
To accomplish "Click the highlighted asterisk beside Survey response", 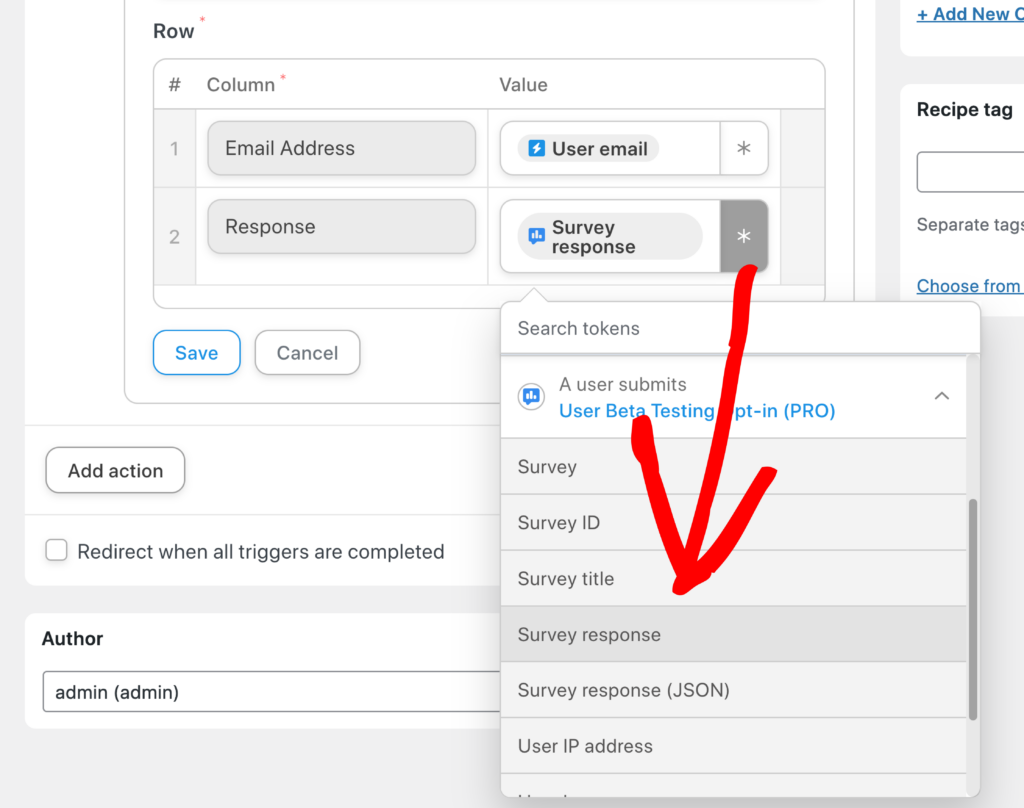I will [744, 236].
